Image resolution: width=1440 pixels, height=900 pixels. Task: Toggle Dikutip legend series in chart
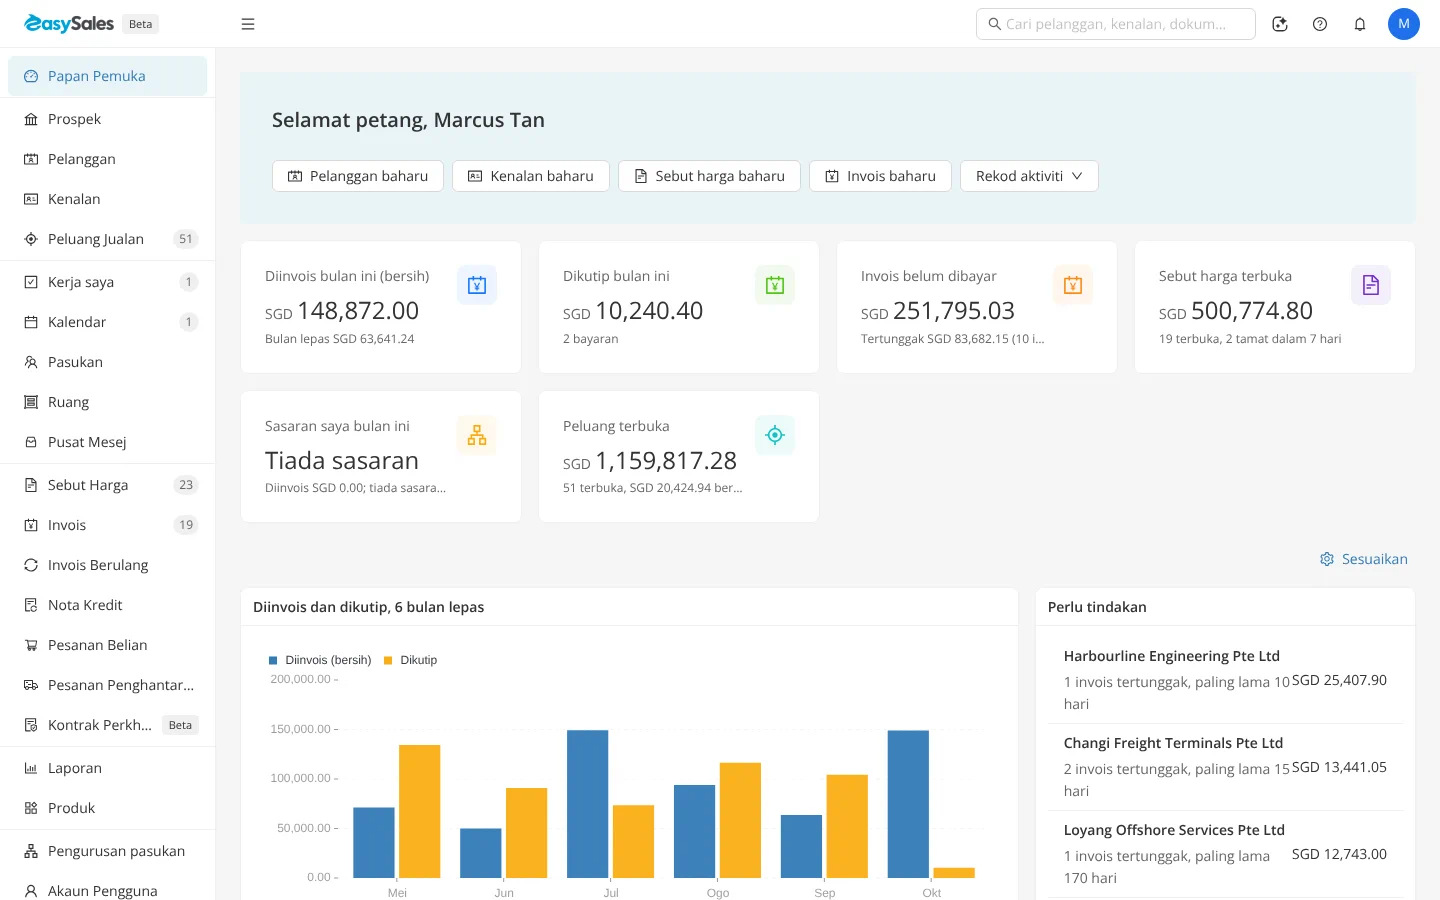pos(411,660)
